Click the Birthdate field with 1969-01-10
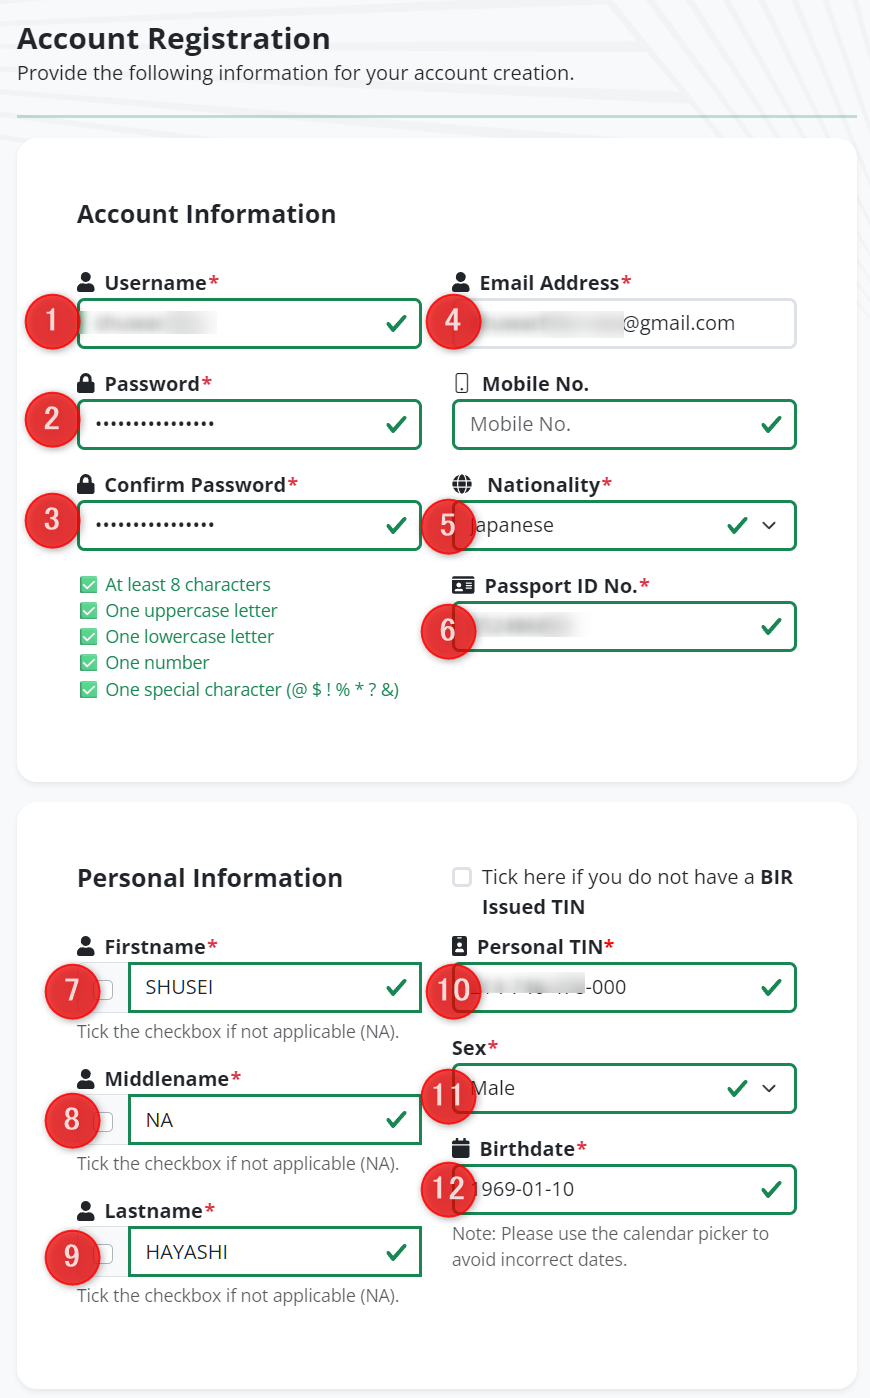 [624, 1189]
